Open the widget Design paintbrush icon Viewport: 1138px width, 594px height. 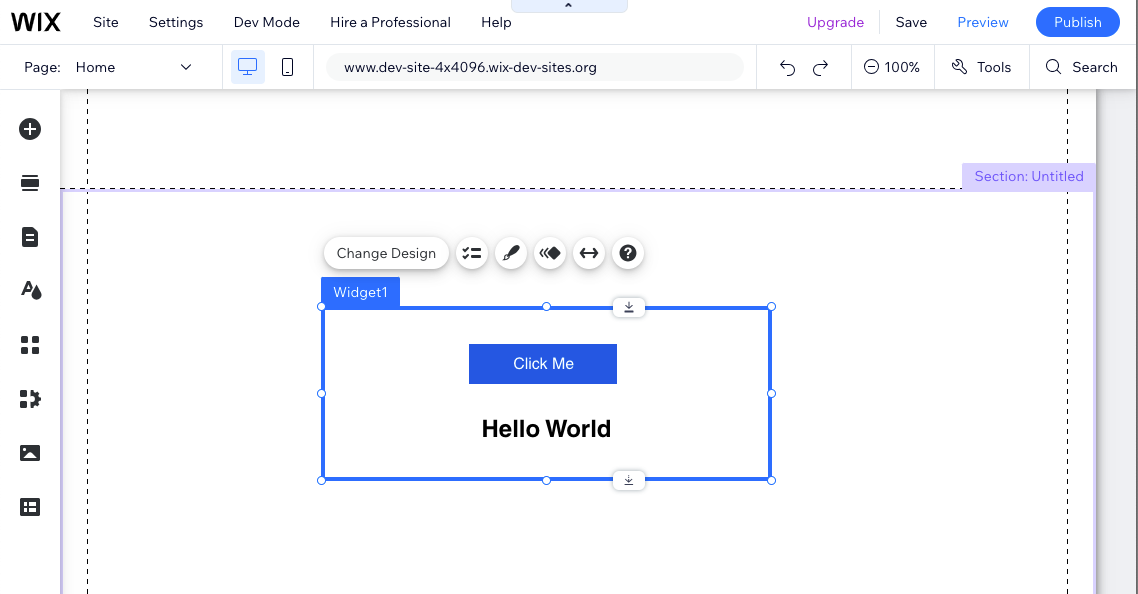511,253
